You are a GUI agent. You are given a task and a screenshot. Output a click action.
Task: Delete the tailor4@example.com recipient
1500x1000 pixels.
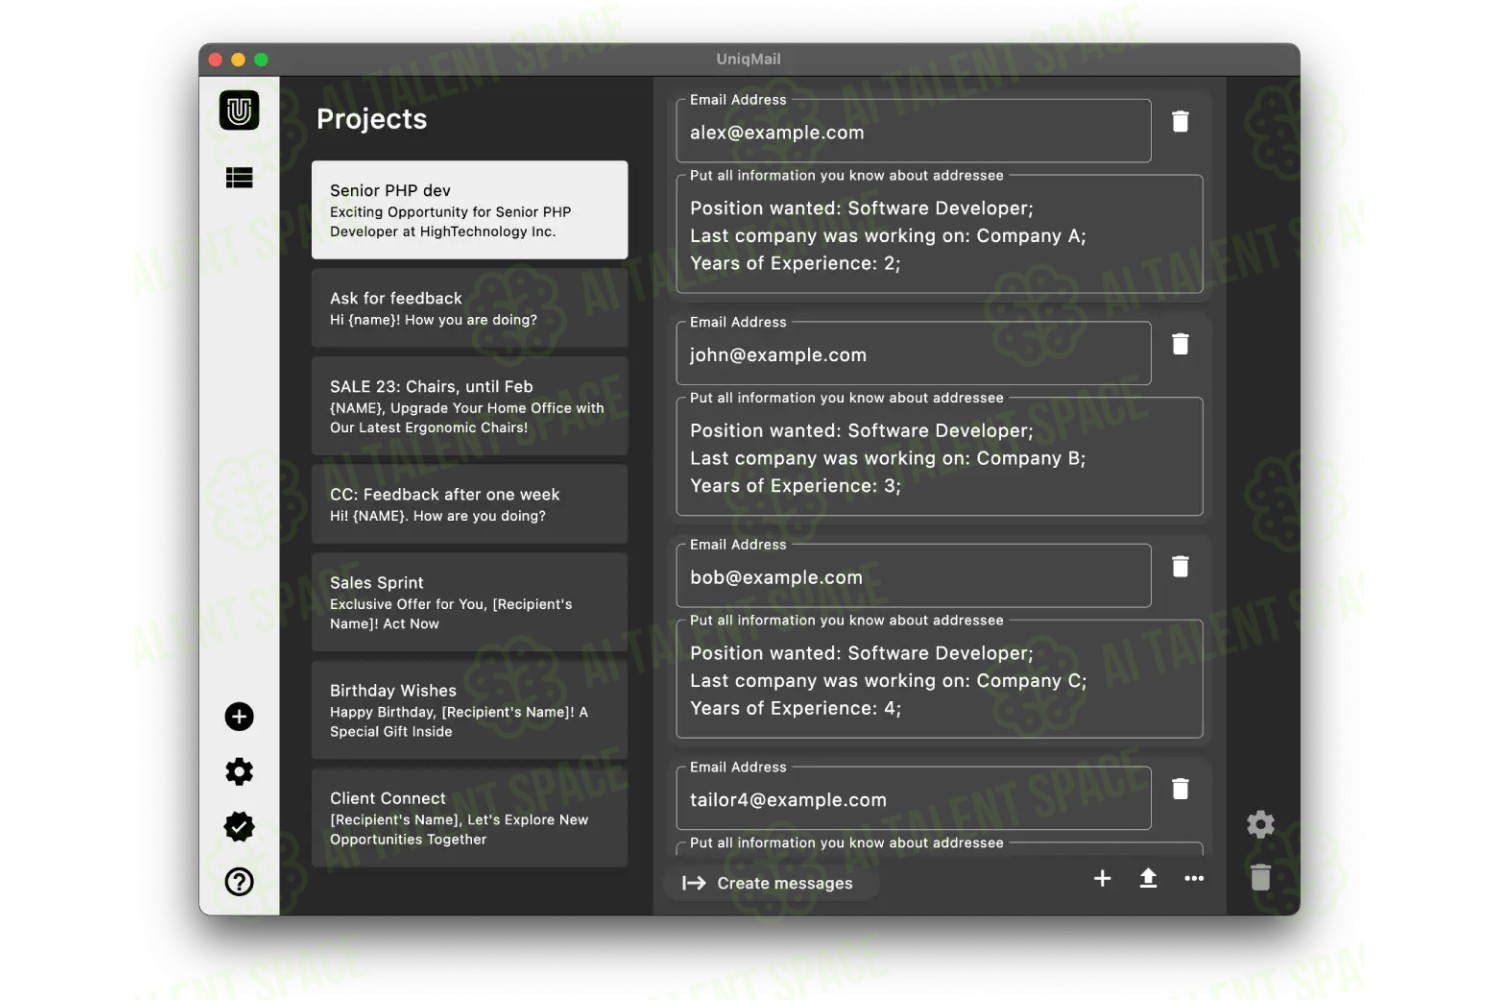(x=1180, y=789)
